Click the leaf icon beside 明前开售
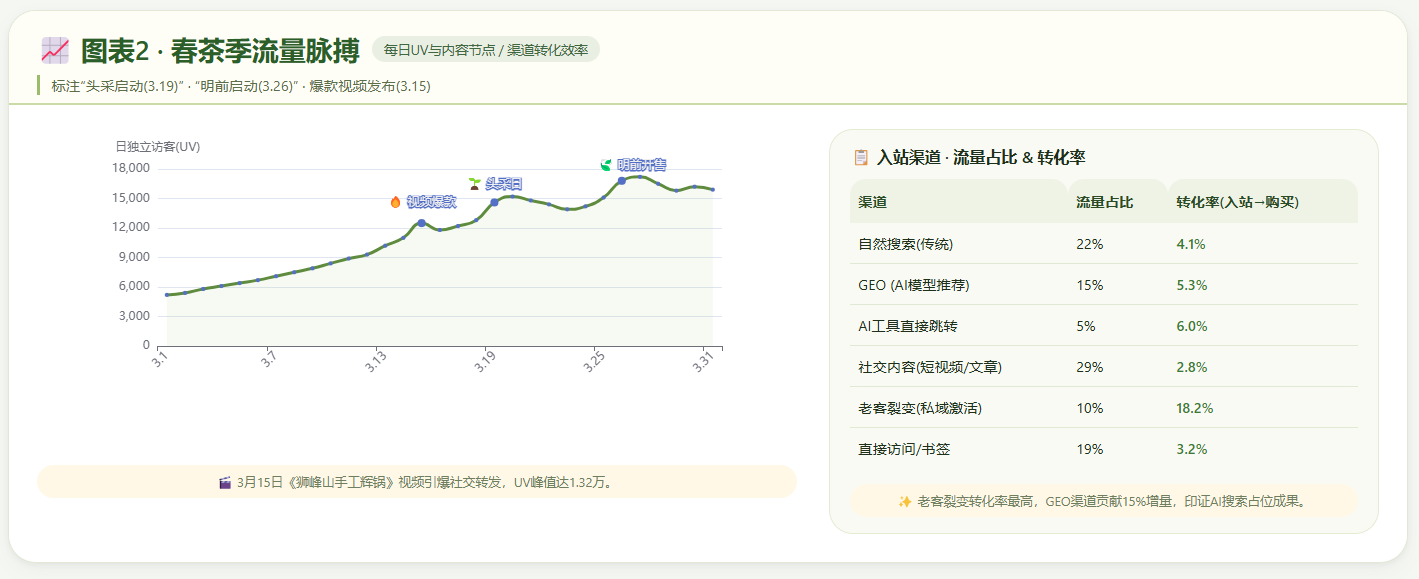This screenshot has height=579, width=1419. click(x=605, y=165)
